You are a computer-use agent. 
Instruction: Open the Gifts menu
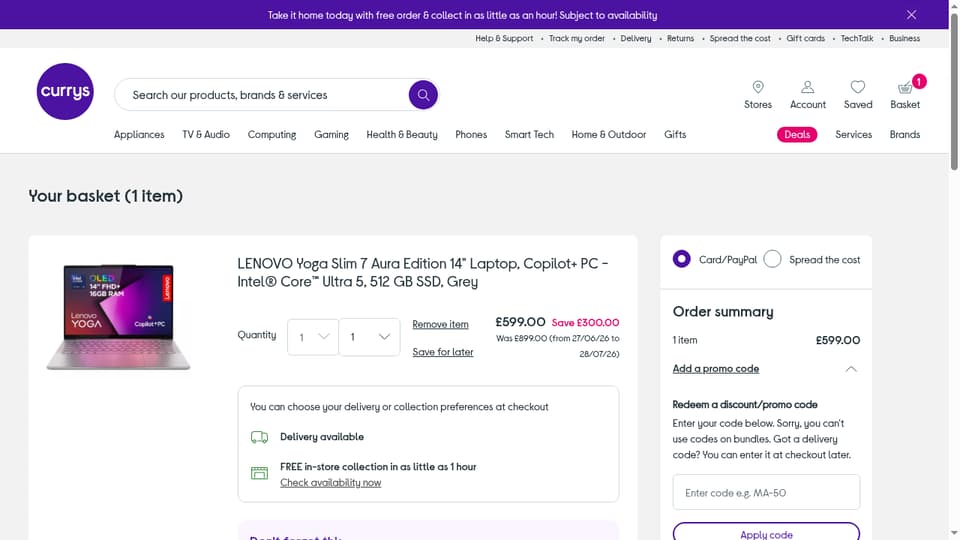[675, 135]
